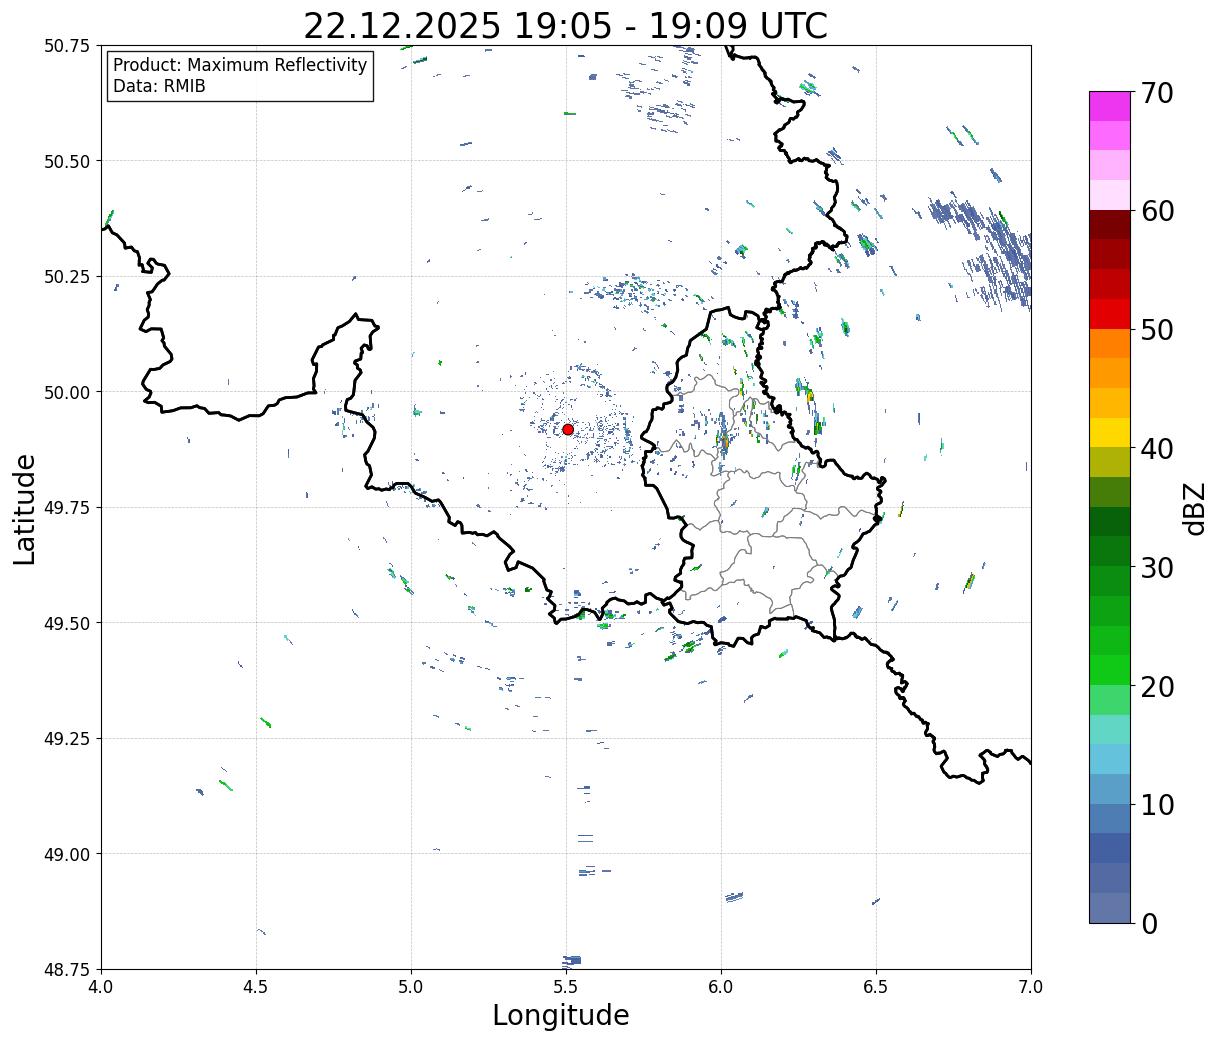This screenshot has height=1040, width=1219.
Task: Click the plot title '22.12.2025 19:05 - 19:09 UTC'
Action: tap(565, 26)
